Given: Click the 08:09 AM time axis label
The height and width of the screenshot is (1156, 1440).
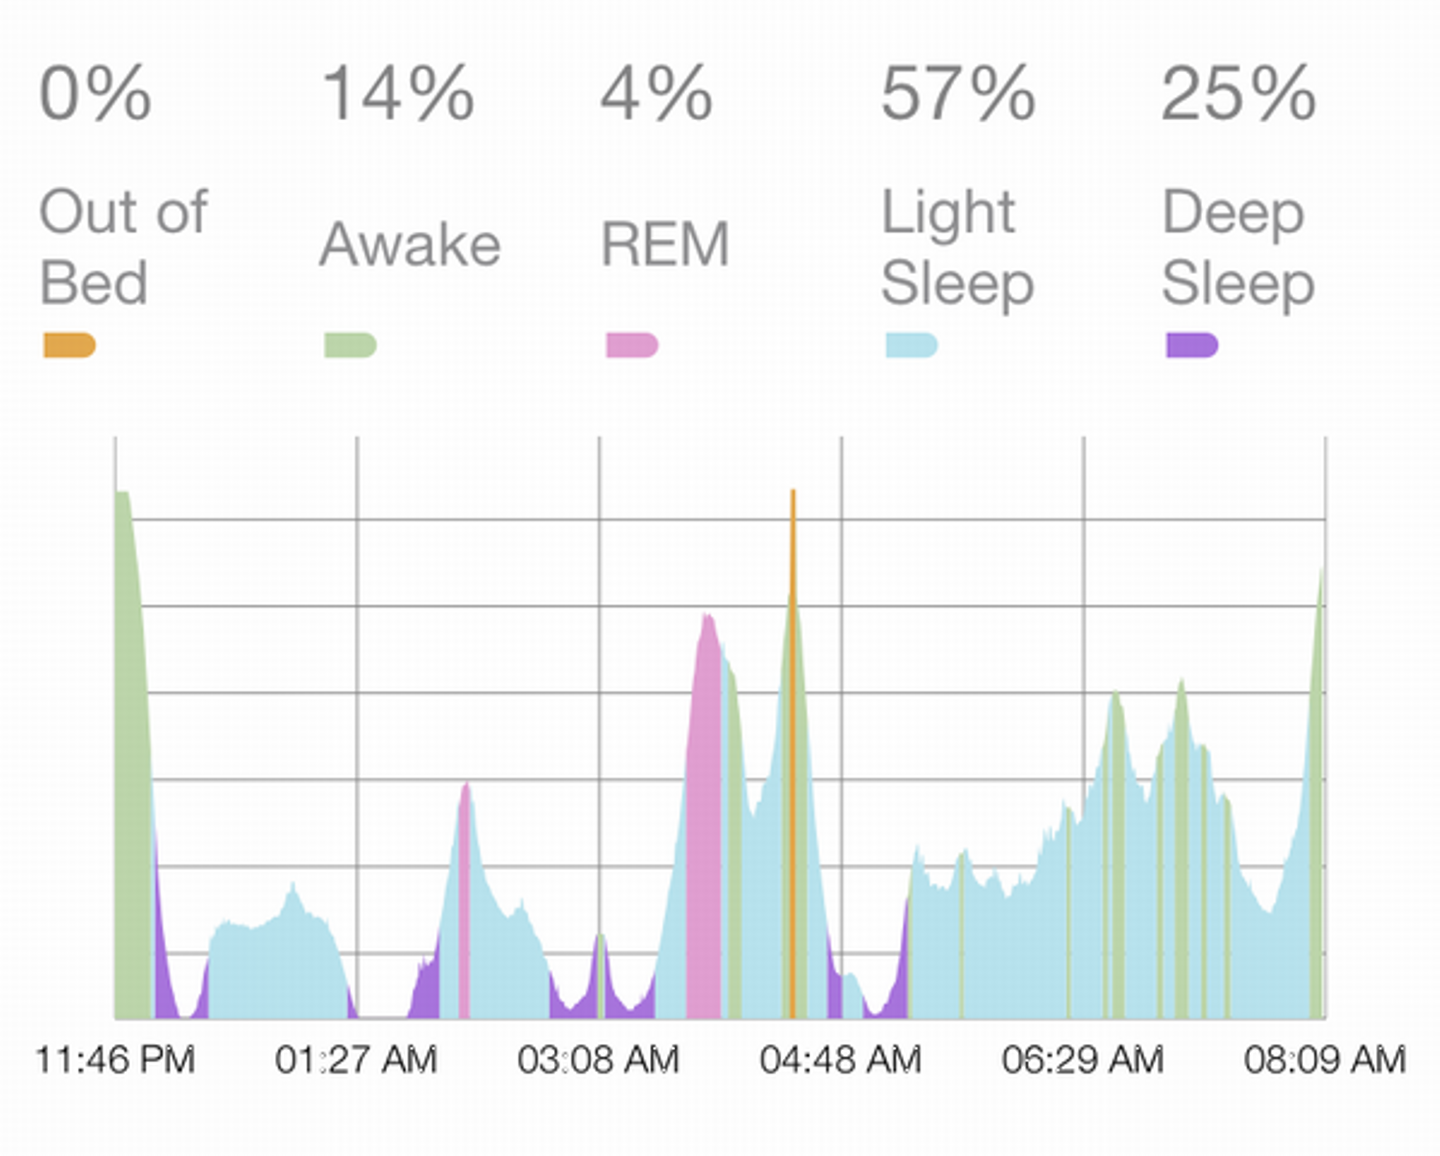Looking at the screenshot, I should pos(1325,1059).
